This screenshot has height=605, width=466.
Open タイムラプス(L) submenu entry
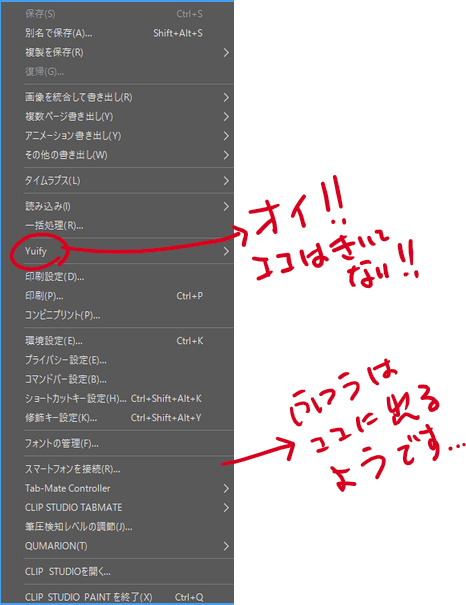click(x=117, y=181)
